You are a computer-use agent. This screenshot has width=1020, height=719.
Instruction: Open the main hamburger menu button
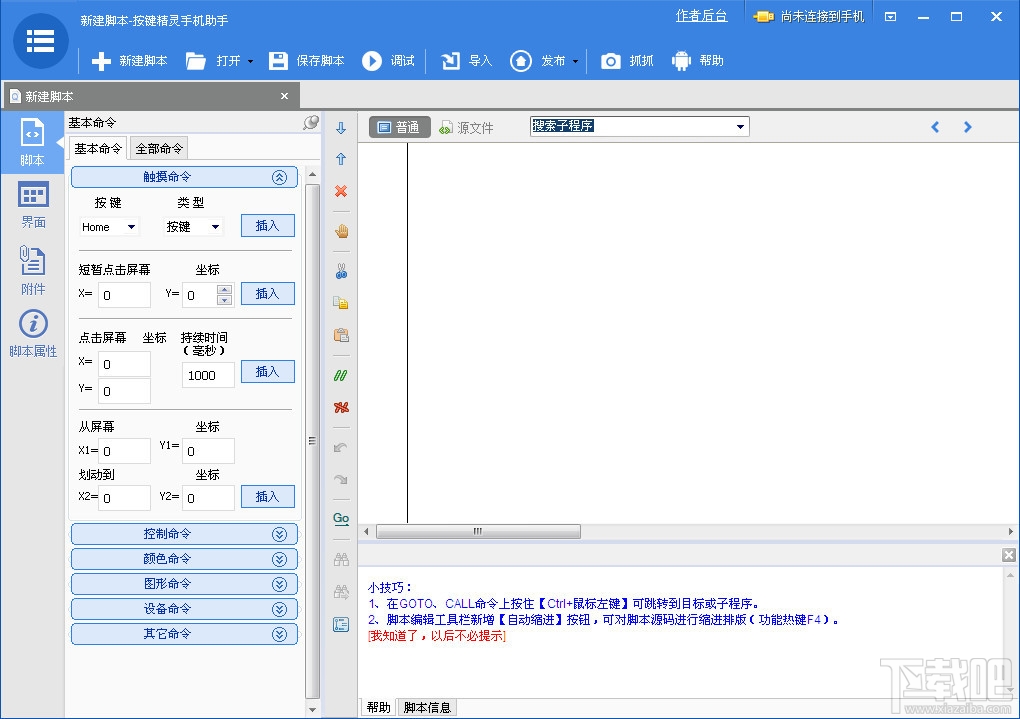coord(40,41)
